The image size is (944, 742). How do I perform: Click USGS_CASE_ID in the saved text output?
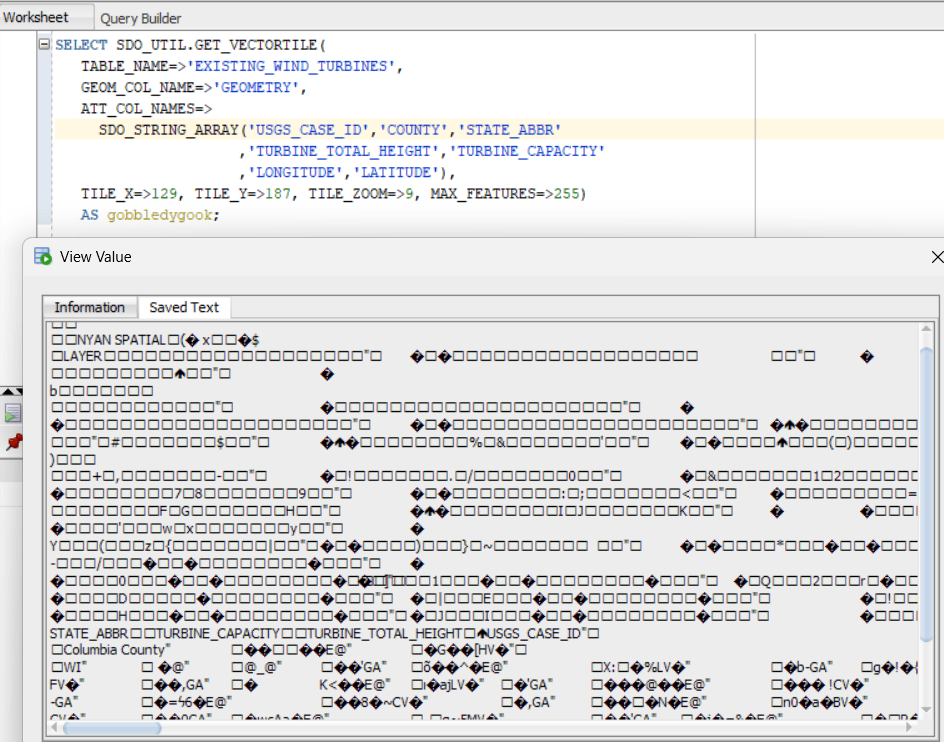[x=535, y=634]
